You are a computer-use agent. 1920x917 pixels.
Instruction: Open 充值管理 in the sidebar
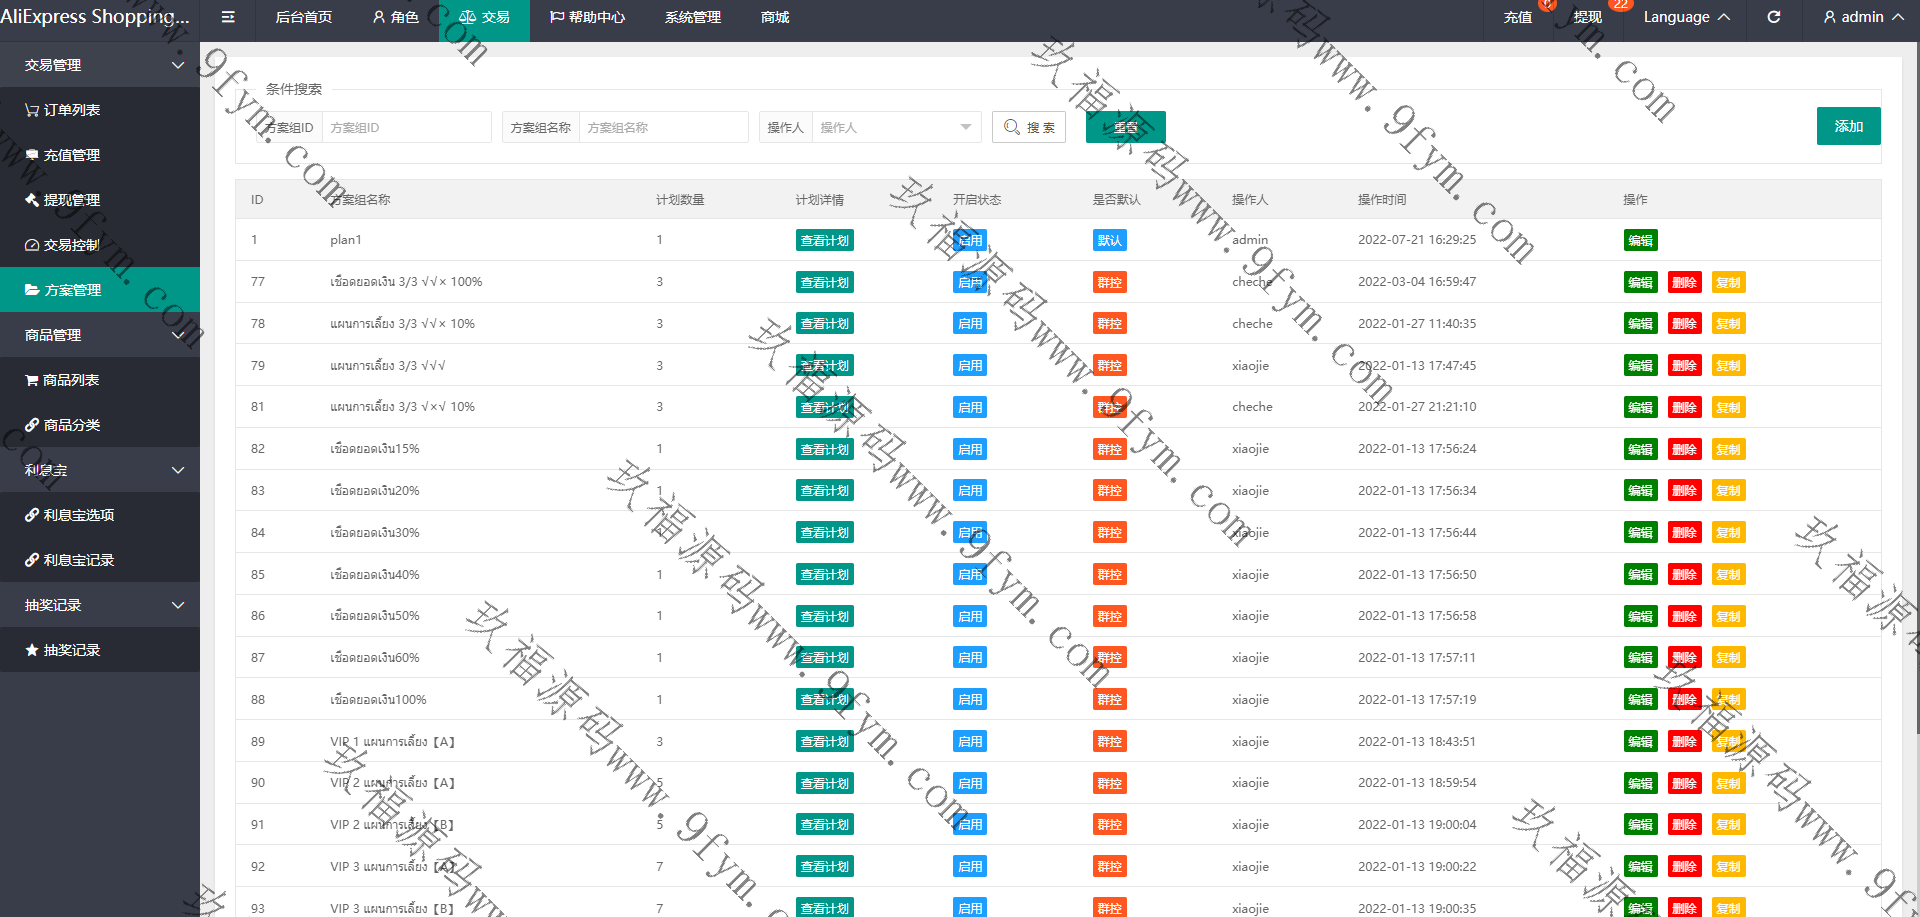(70, 155)
